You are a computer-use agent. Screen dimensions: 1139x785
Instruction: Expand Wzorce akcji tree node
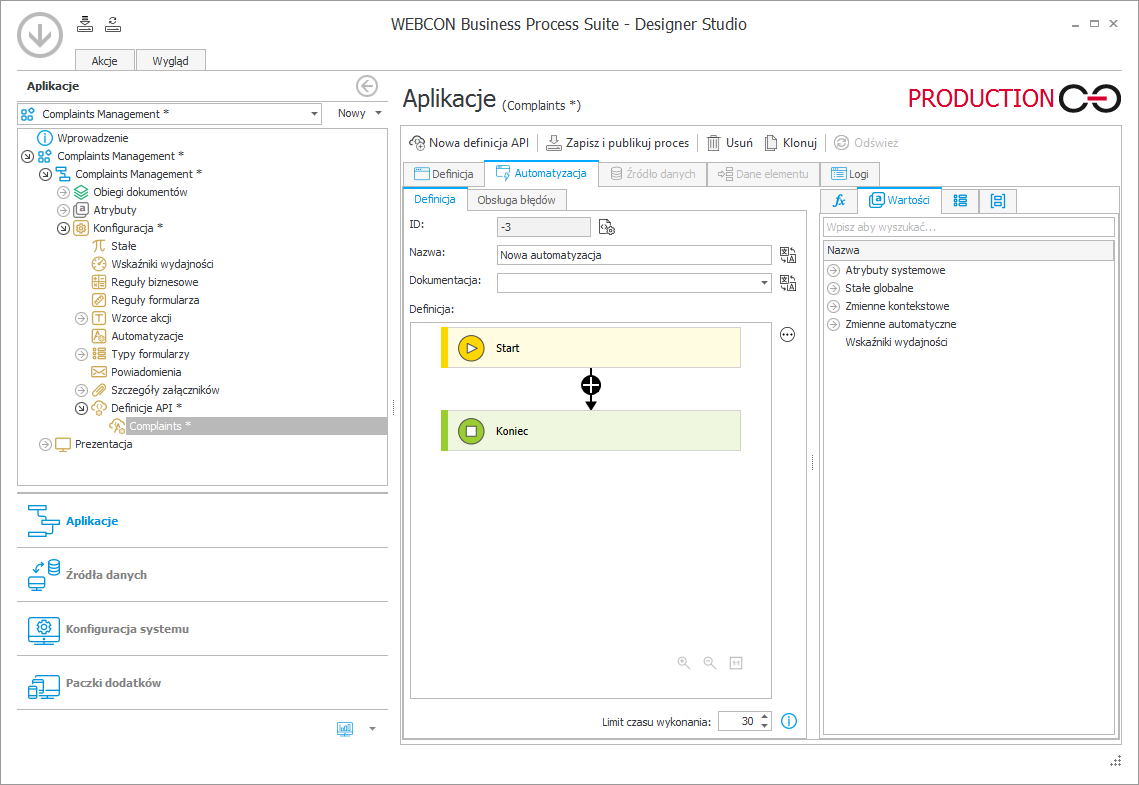click(81, 318)
